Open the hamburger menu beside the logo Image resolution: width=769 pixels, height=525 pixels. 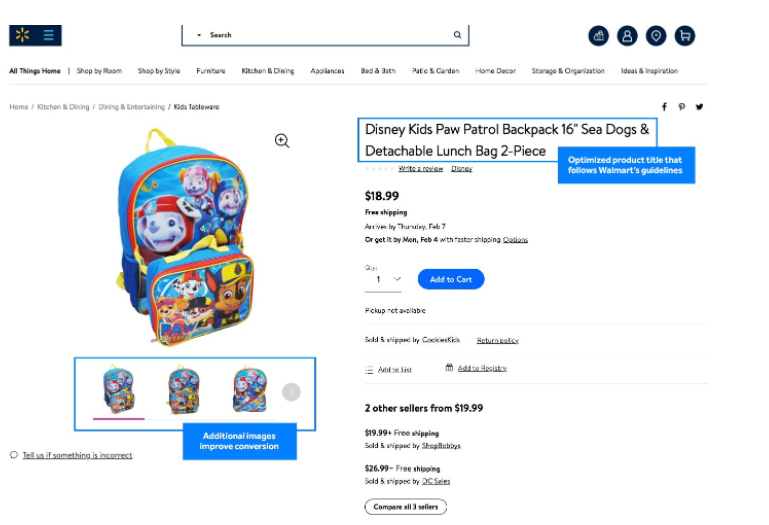click(48, 35)
